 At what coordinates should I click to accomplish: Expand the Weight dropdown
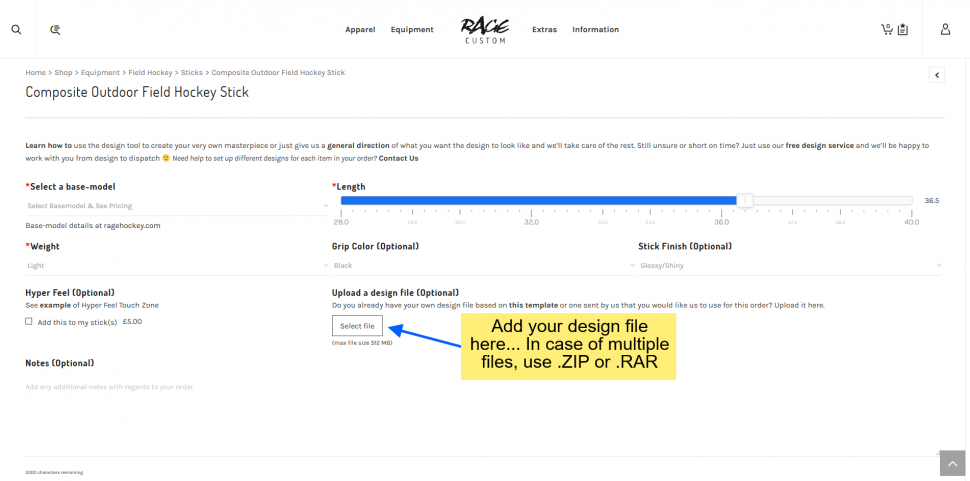(176, 266)
